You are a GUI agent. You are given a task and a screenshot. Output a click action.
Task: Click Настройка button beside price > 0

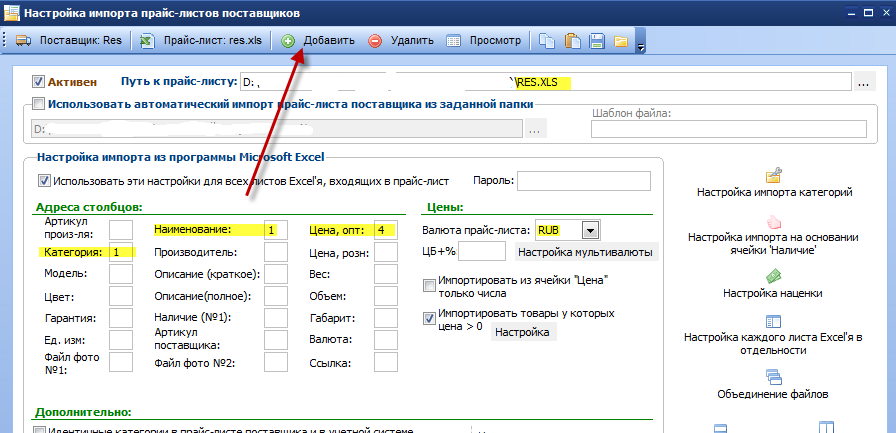pyautogui.click(x=524, y=332)
